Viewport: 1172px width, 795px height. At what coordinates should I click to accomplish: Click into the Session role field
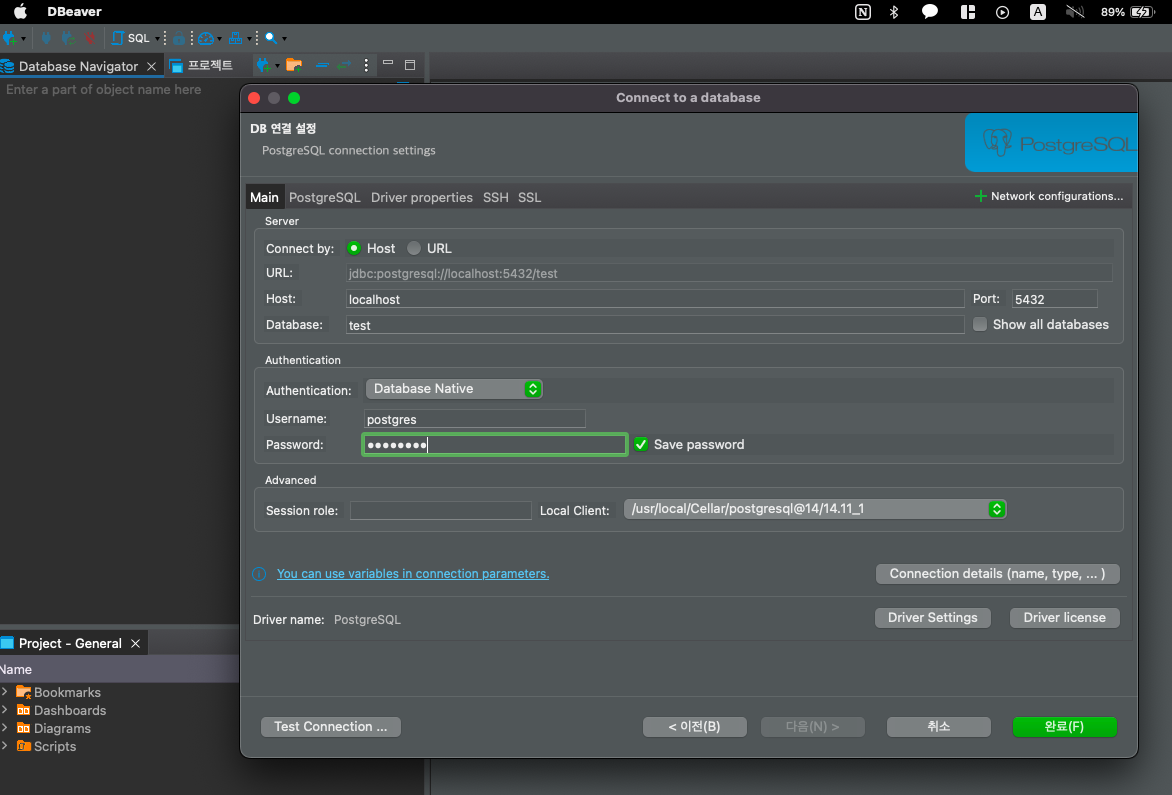440,510
